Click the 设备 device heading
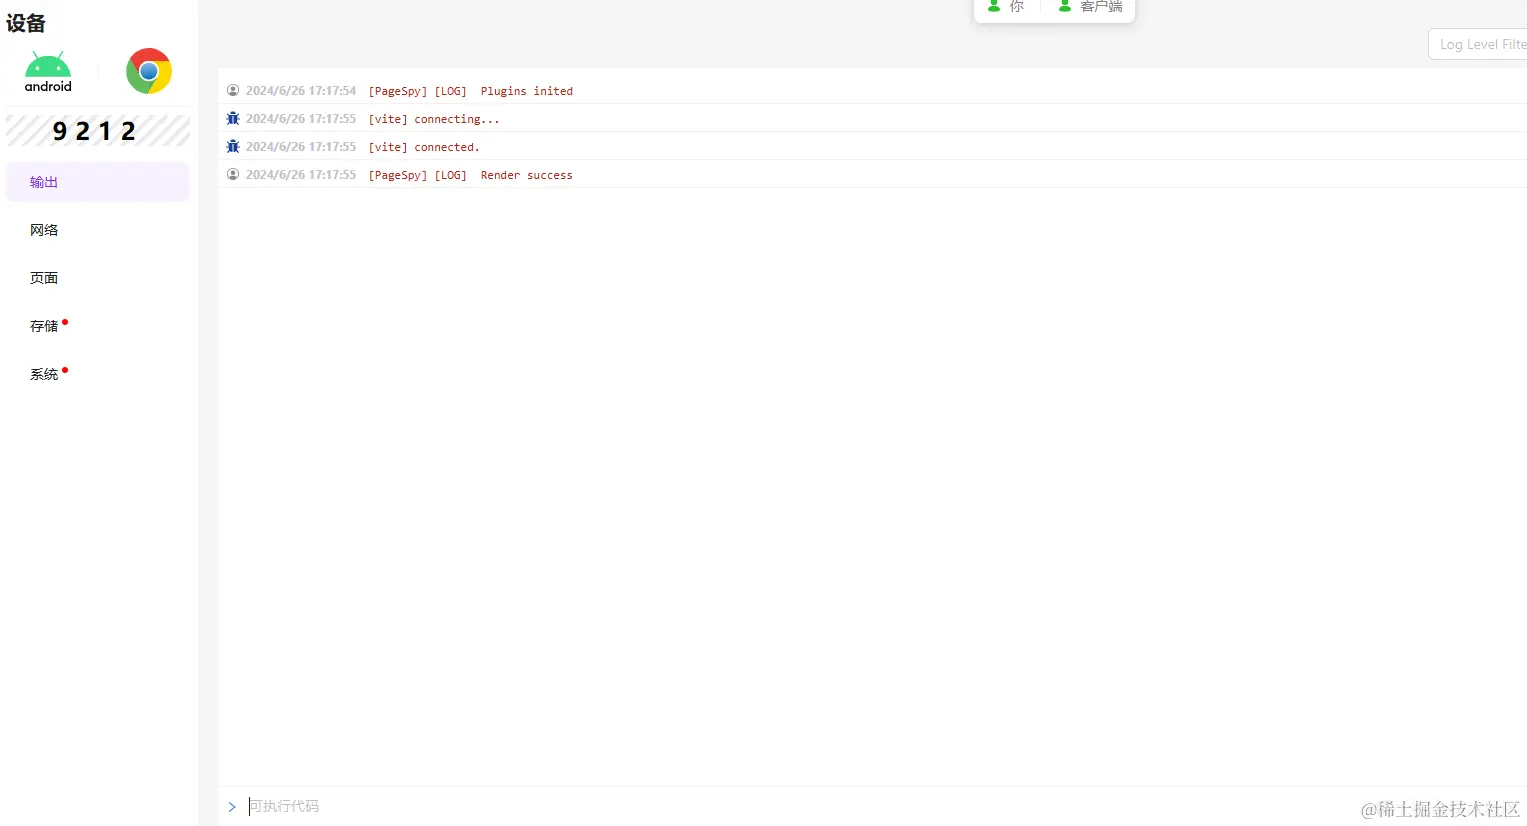The image size is (1527, 826). pos(26,23)
